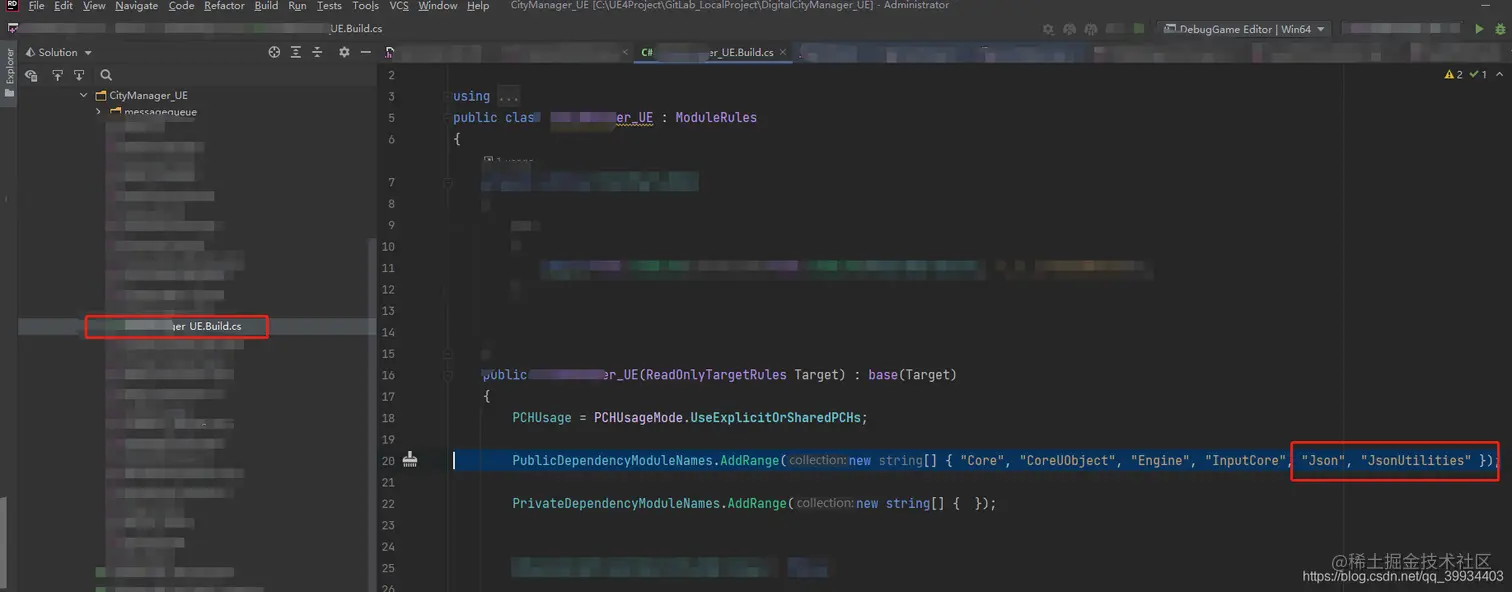
Task: Run the project with the green Play icon
Action: pos(1479,29)
